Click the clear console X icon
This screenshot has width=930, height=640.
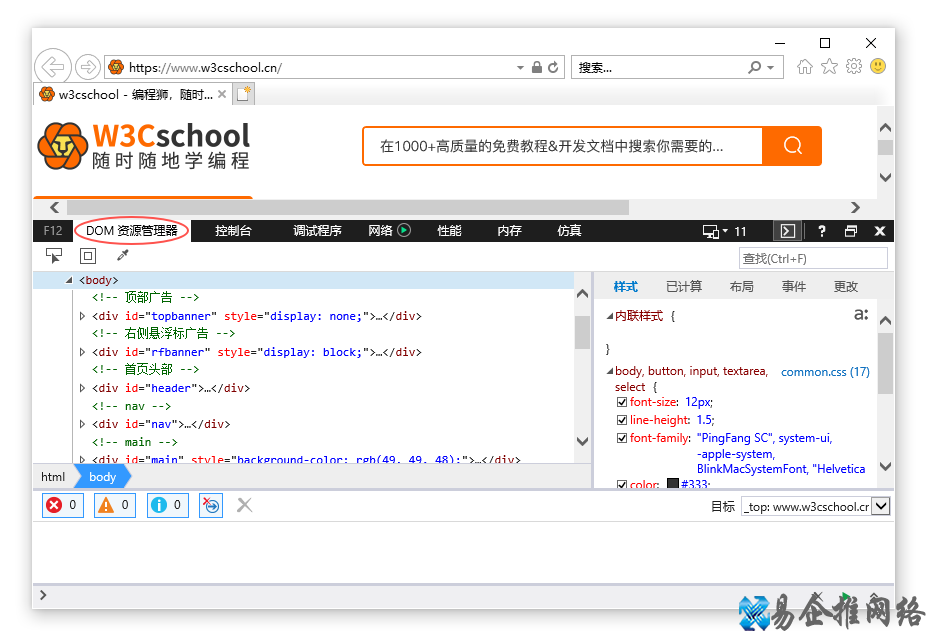(x=244, y=505)
